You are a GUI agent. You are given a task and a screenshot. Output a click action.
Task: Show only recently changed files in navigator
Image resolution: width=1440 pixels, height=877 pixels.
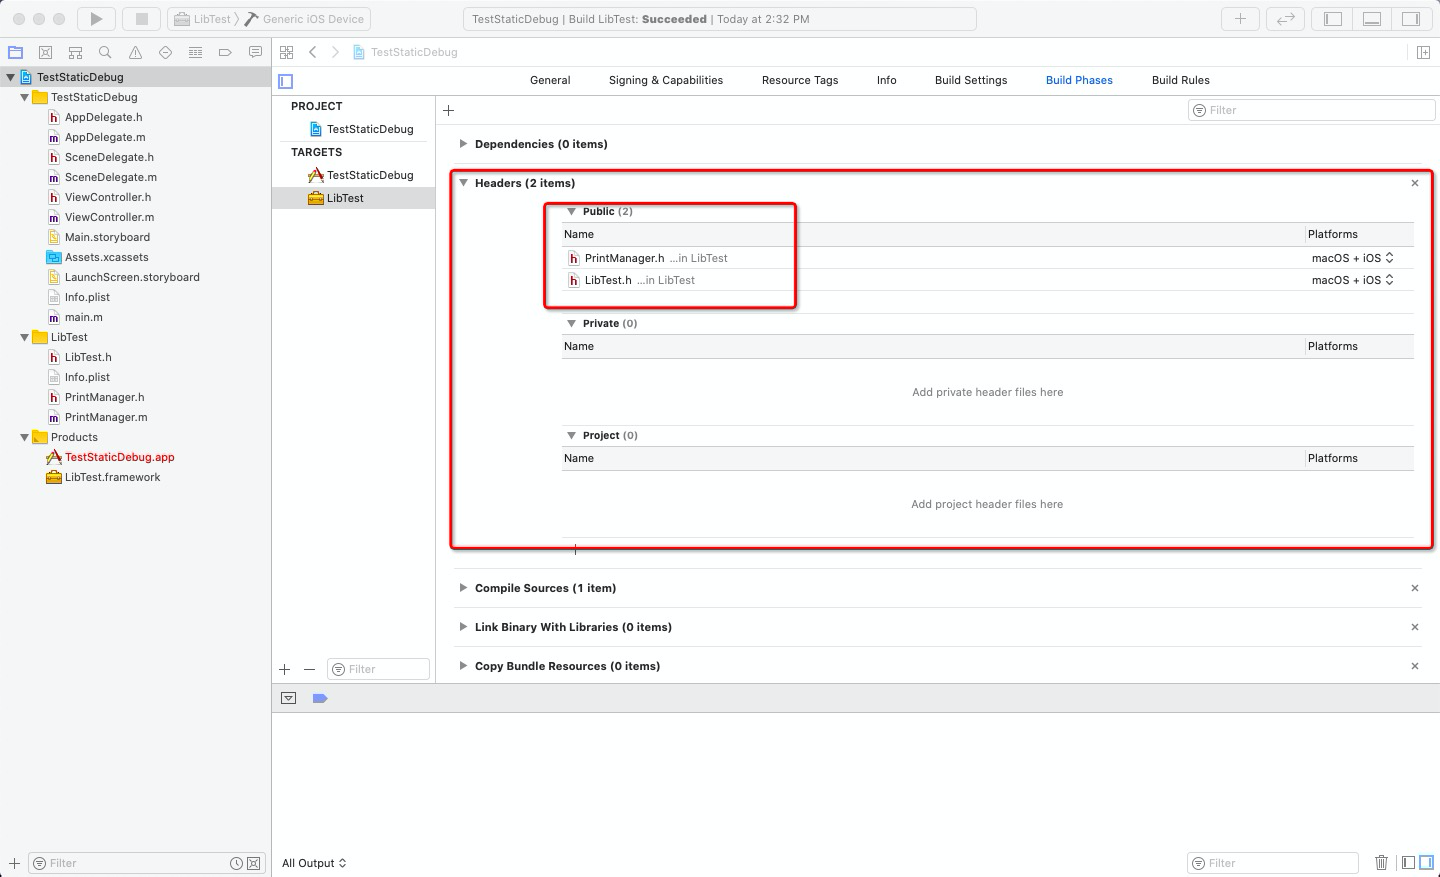(236, 863)
